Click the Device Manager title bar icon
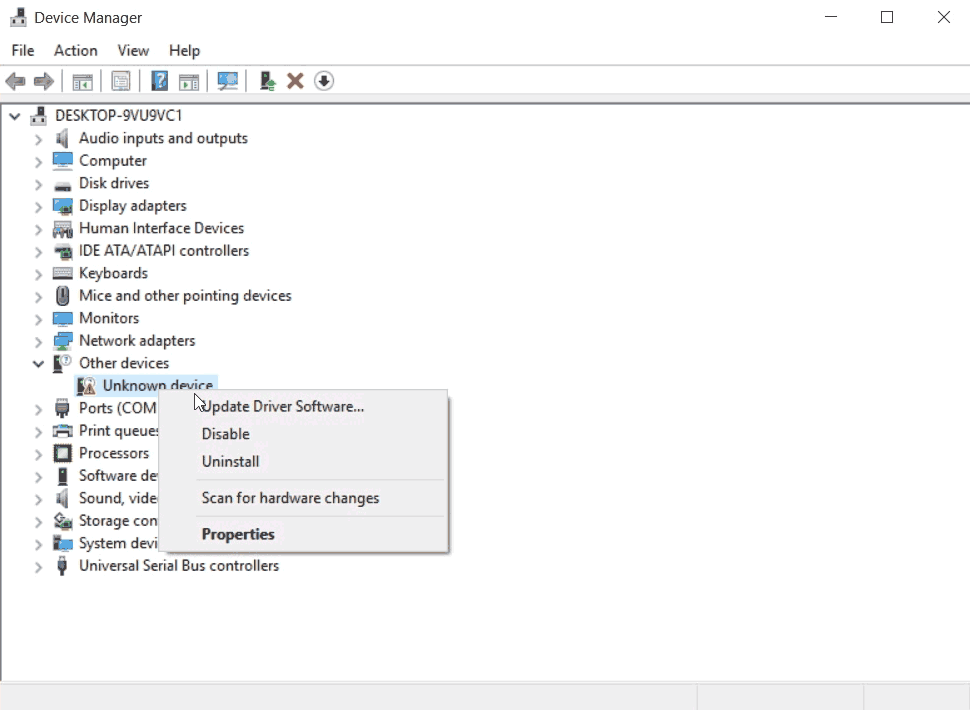Image resolution: width=970 pixels, height=710 pixels. click(19, 17)
